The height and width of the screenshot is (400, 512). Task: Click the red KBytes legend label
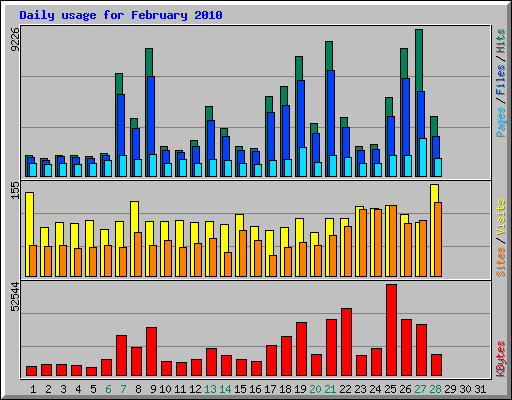tap(501, 359)
